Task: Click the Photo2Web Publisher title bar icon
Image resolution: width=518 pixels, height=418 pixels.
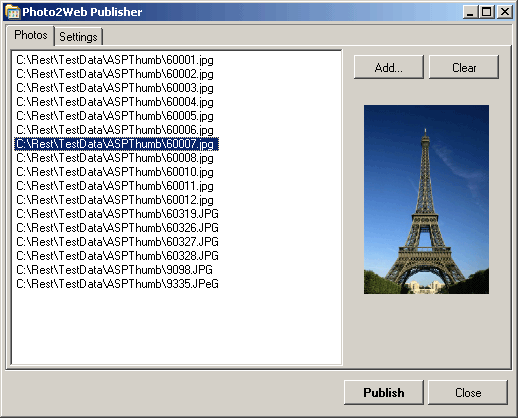Action: click(x=13, y=12)
